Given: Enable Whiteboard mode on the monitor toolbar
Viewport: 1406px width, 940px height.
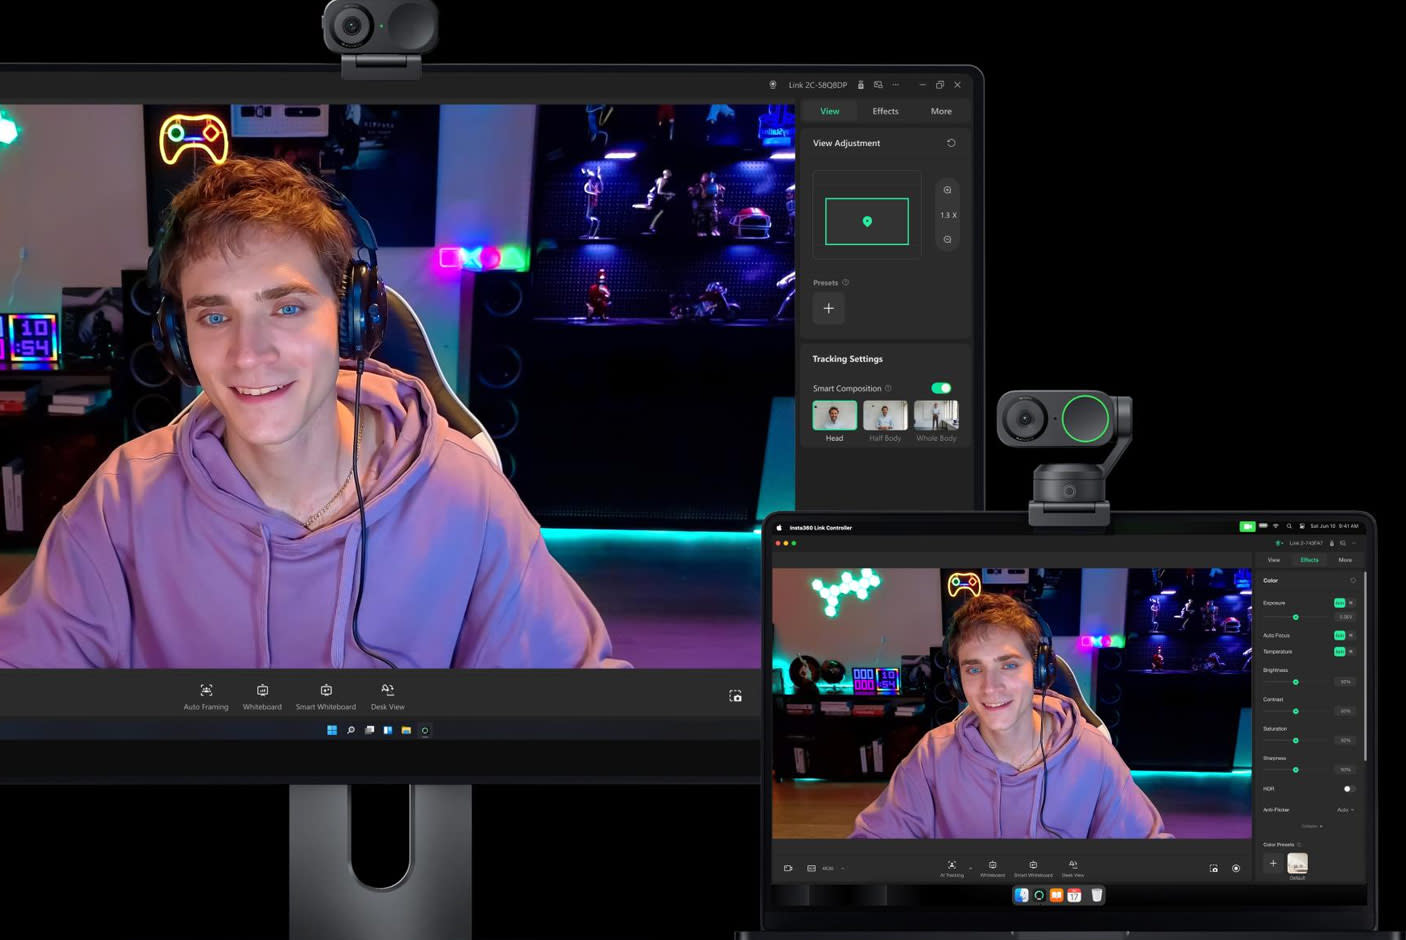Looking at the screenshot, I should [x=262, y=691].
